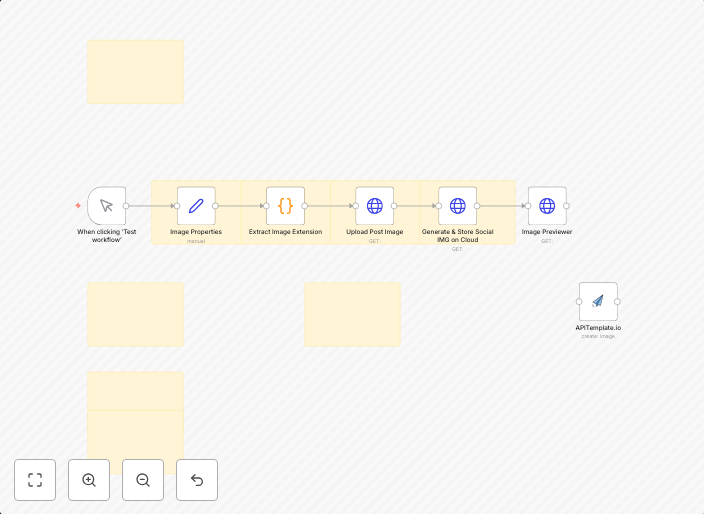Viewport: 704px width, 514px height.
Task: Select Generate & Store Social IMG node
Action: [x=457, y=206]
